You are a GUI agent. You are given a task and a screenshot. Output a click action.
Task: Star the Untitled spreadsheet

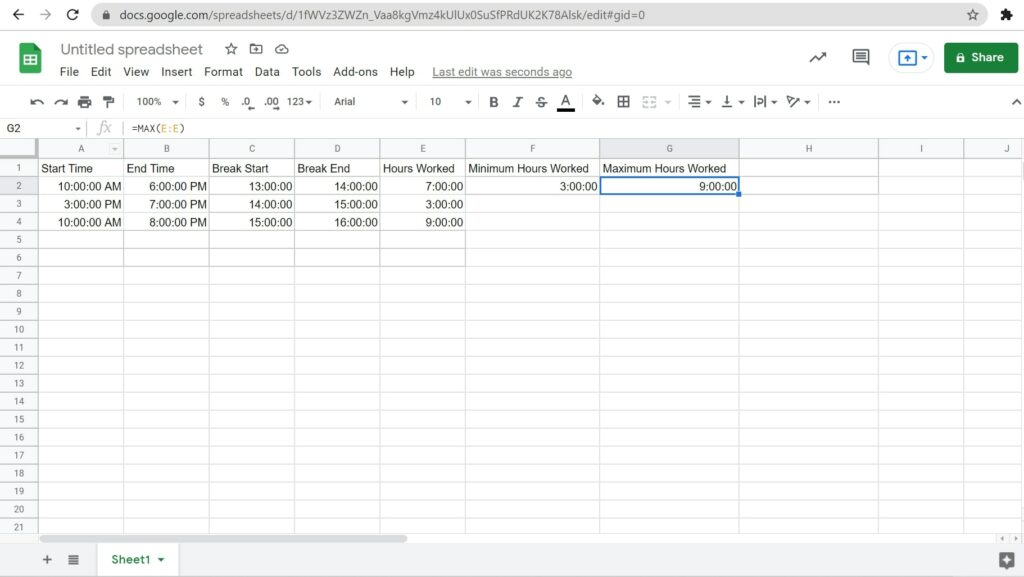coord(231,49)
